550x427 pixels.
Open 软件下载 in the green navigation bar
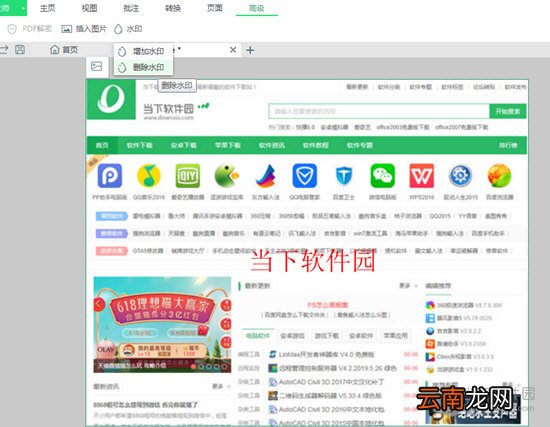(140, 145)
